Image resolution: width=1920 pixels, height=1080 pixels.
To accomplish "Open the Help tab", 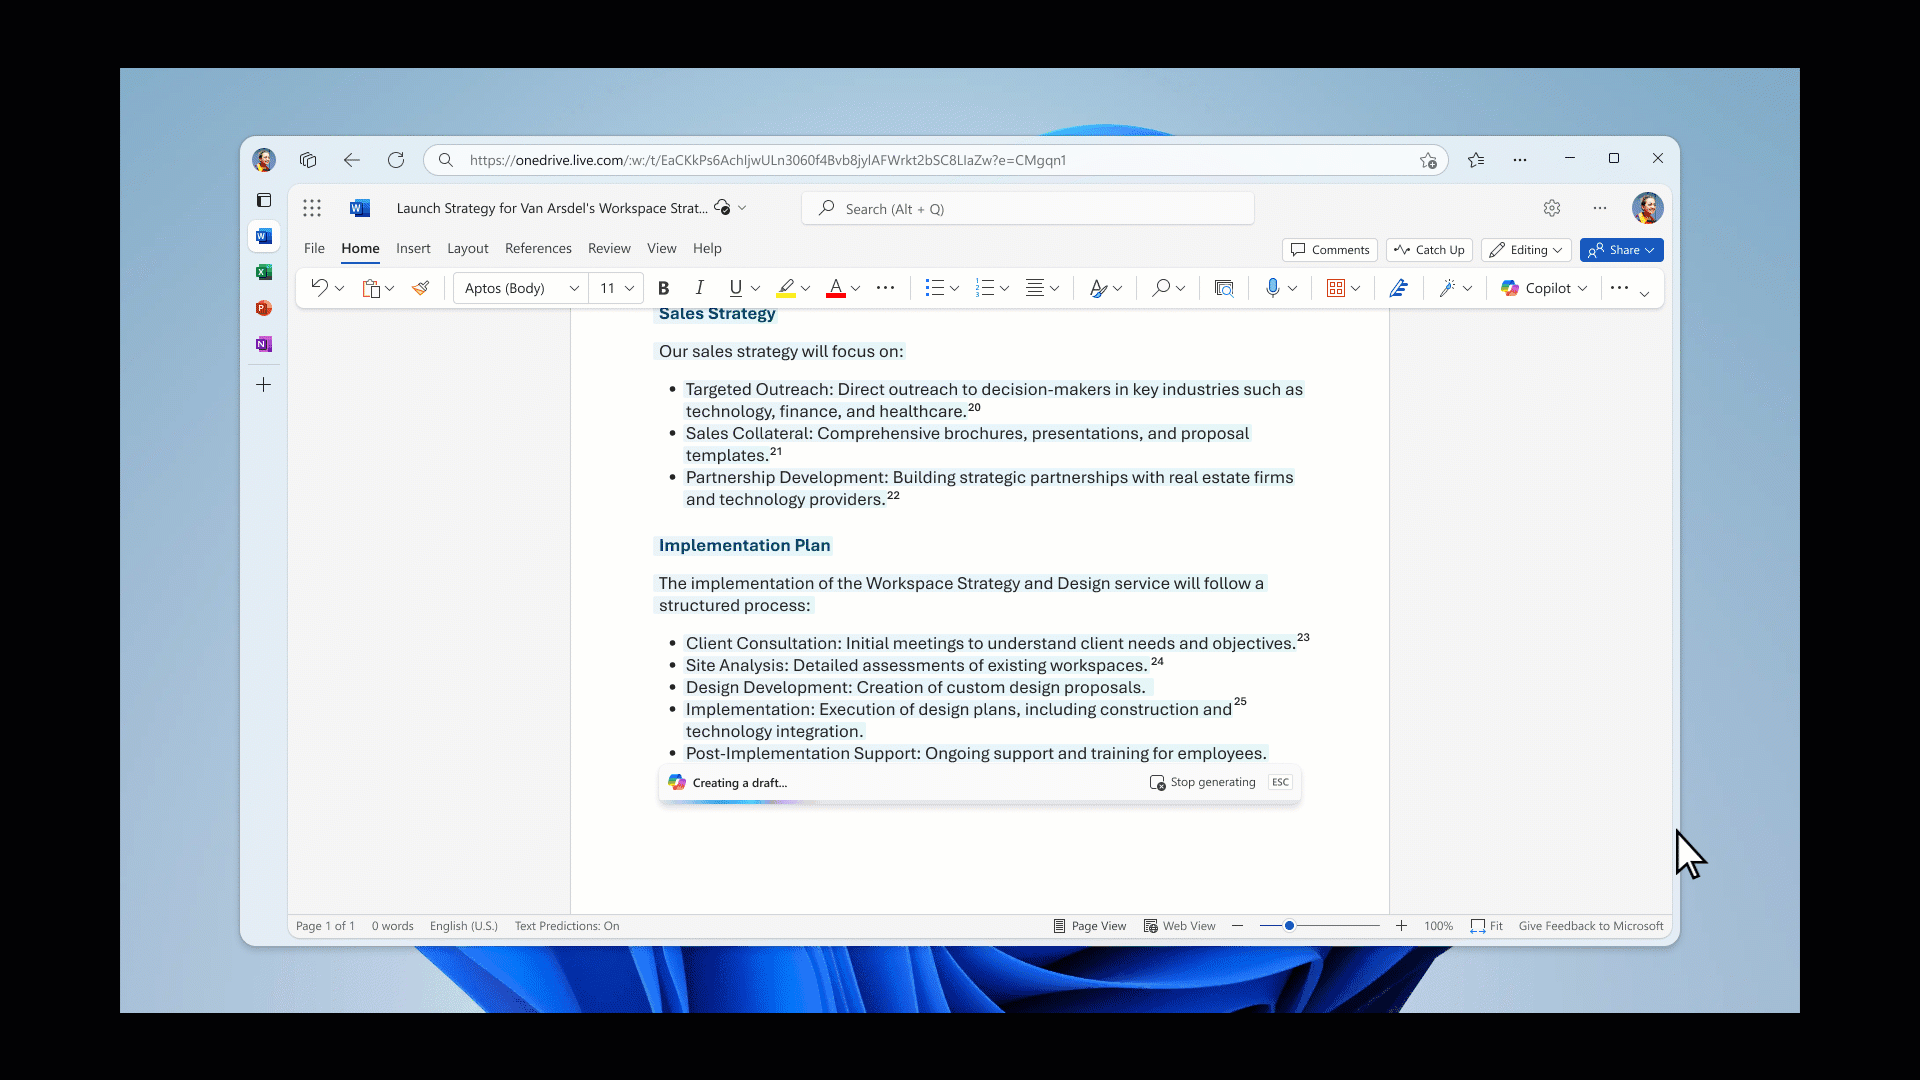I will pyautogui.click(x=707, y=248).
